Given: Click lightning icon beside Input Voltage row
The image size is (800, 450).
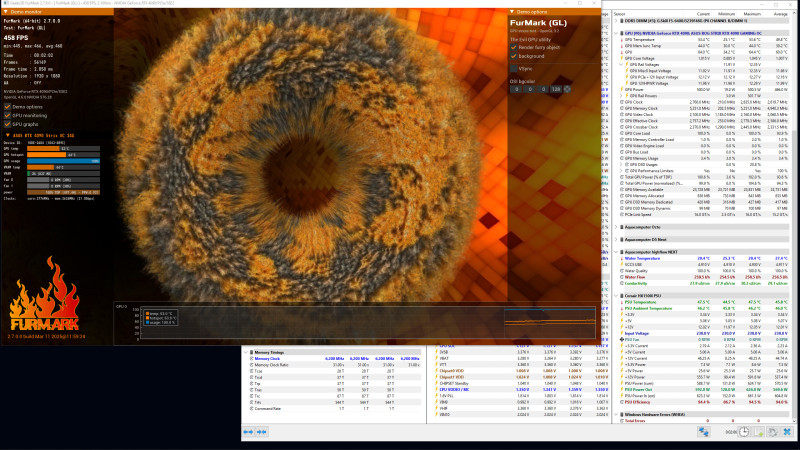Looking at the screenshot, I should point(622,333).
